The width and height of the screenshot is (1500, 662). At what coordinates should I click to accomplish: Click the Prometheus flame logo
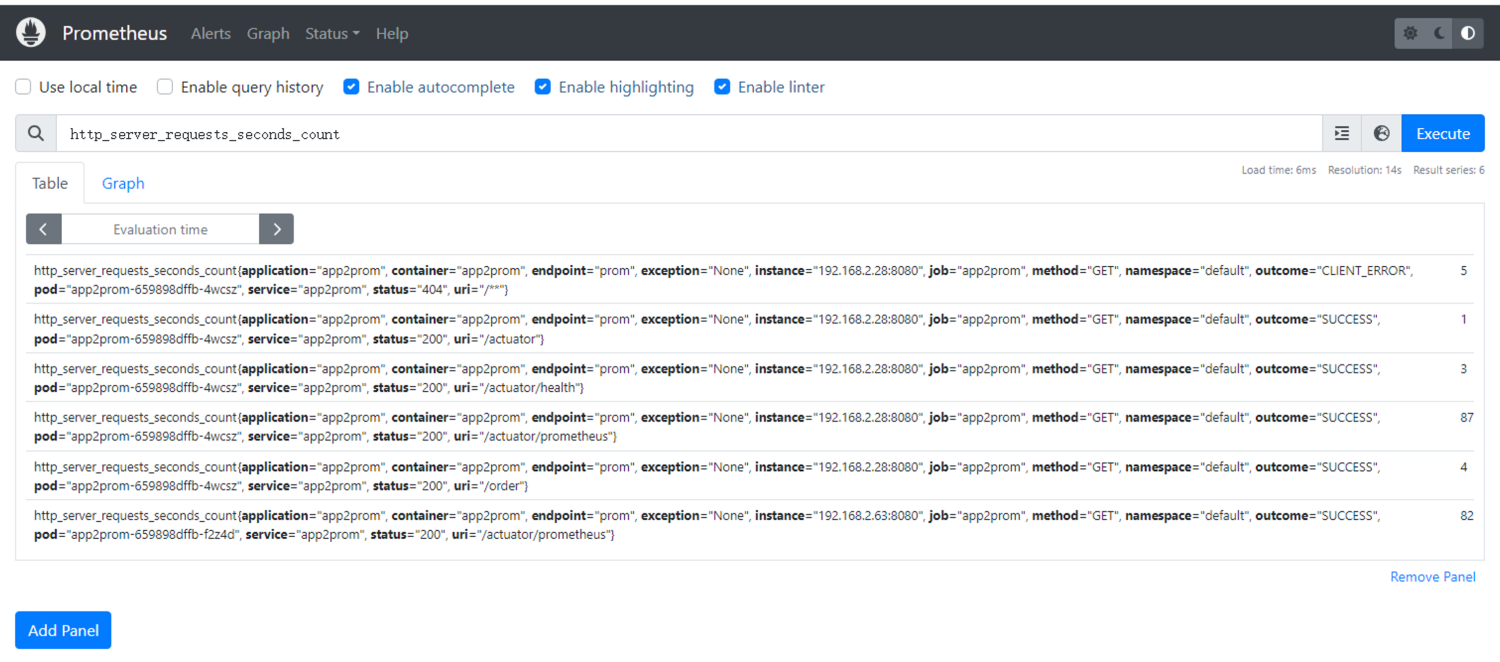pos(31,33)
